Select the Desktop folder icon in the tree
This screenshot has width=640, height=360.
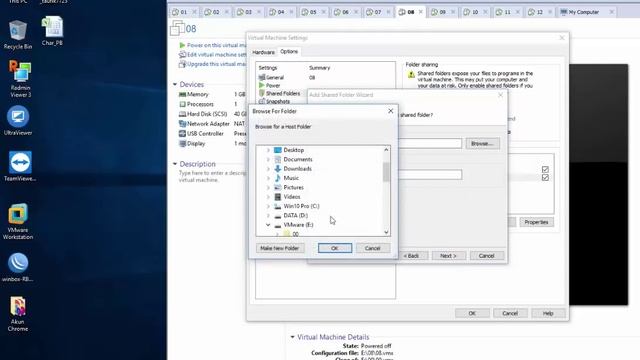[x=278, y=150]
